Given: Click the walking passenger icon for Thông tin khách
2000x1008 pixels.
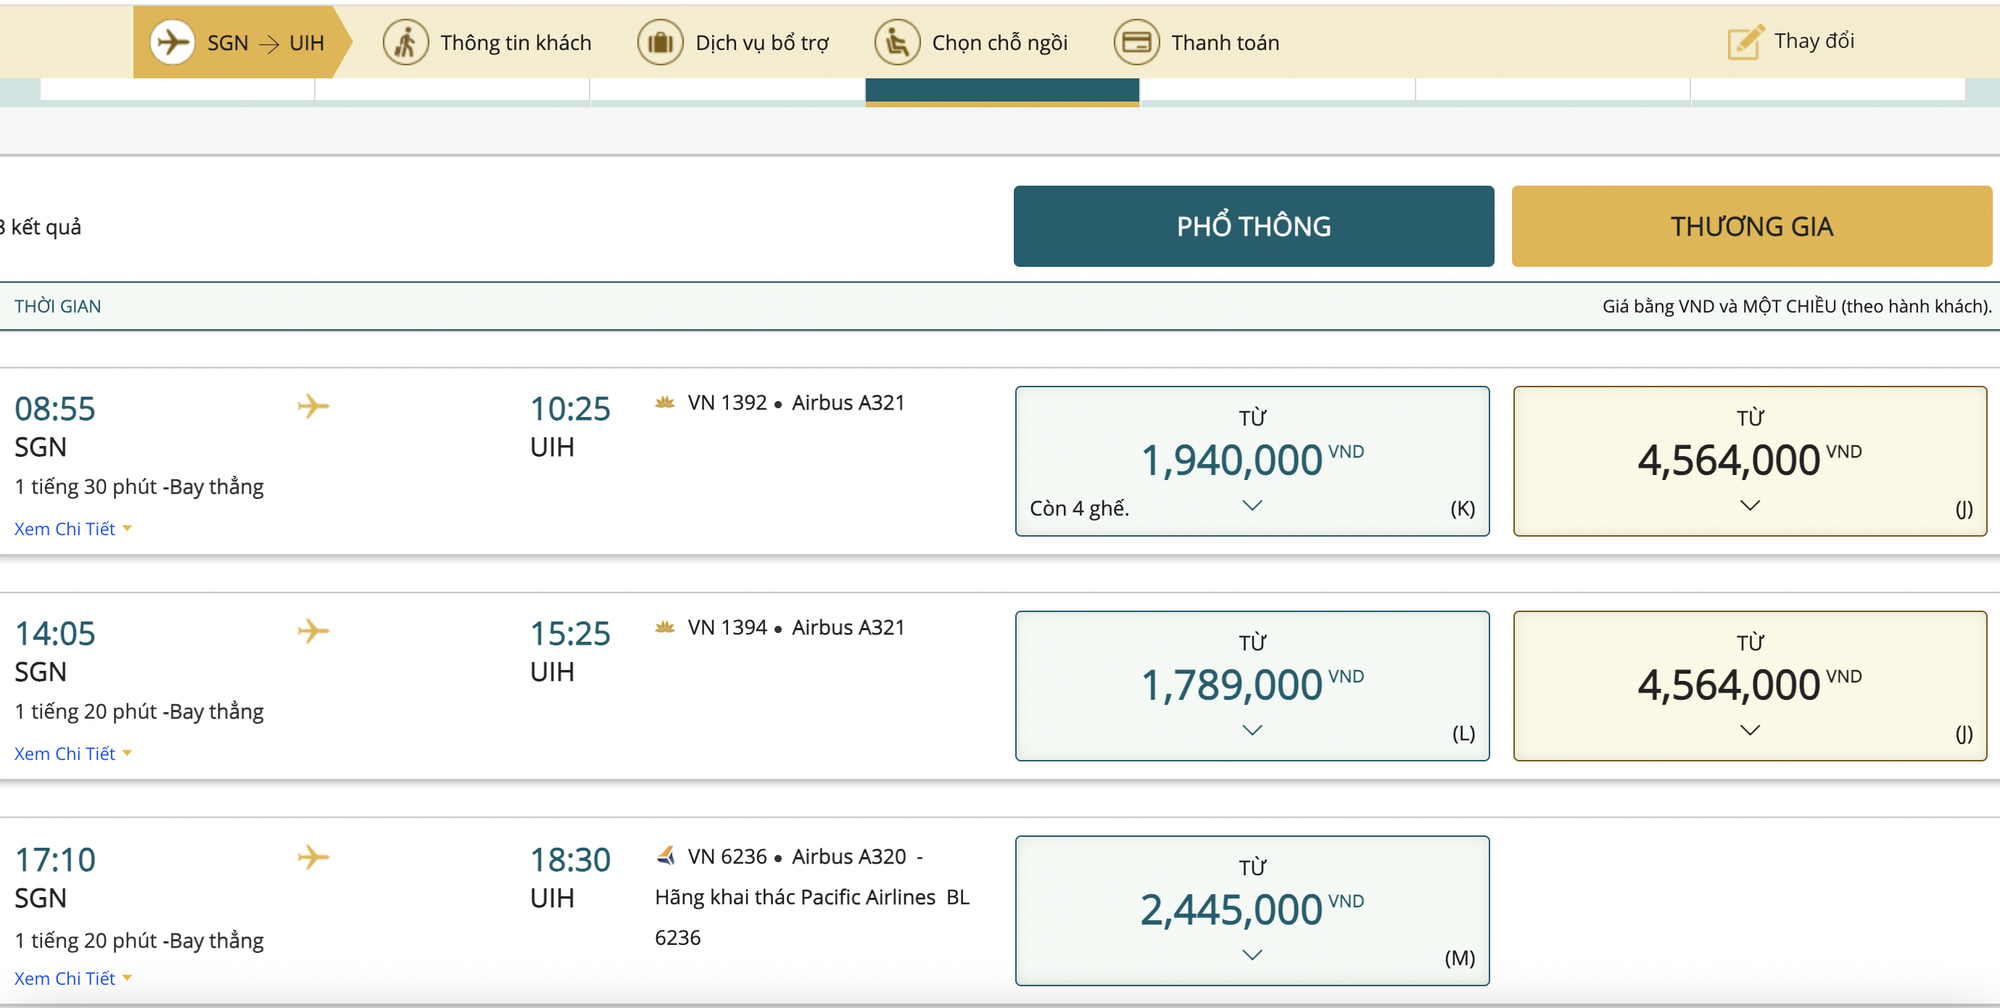Looking at the screenshot, I should [405, 43].
